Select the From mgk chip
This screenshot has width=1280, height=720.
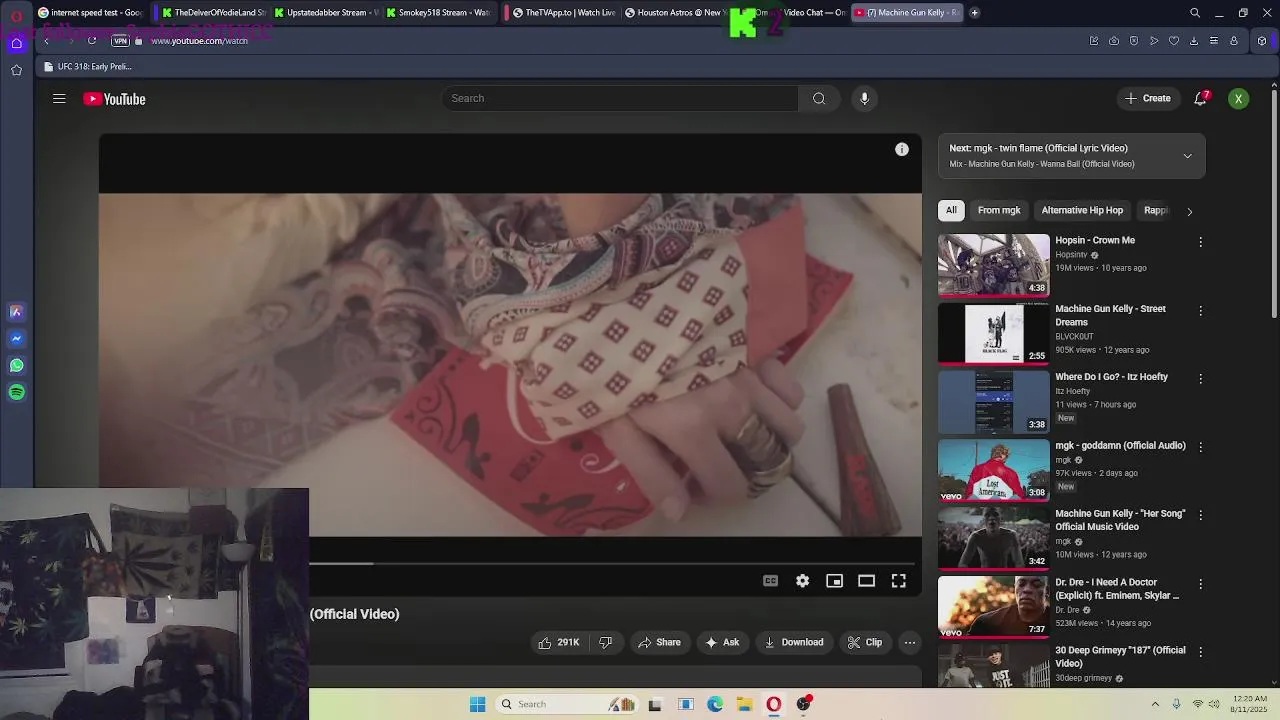pos(999,211)
